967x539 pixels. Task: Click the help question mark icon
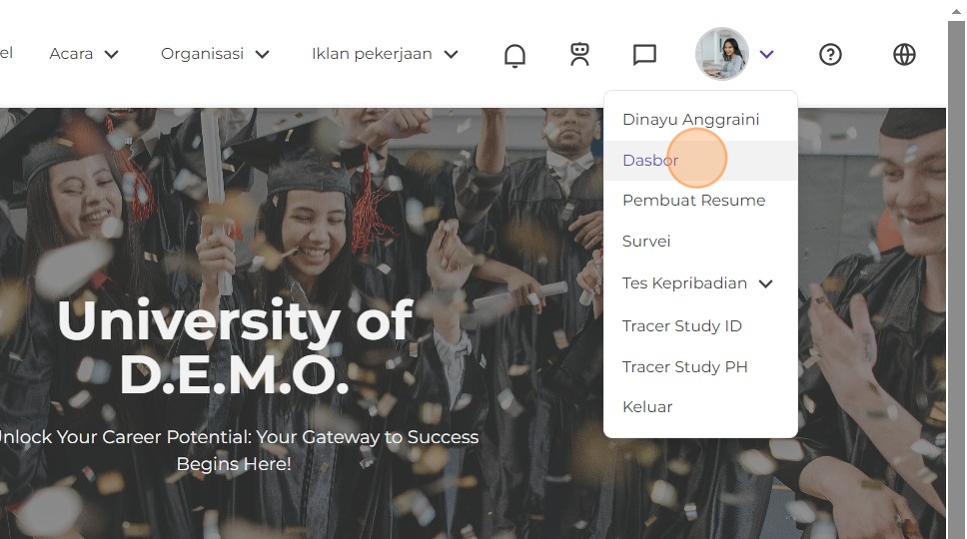pyautogui.click(x=830, y=54)
